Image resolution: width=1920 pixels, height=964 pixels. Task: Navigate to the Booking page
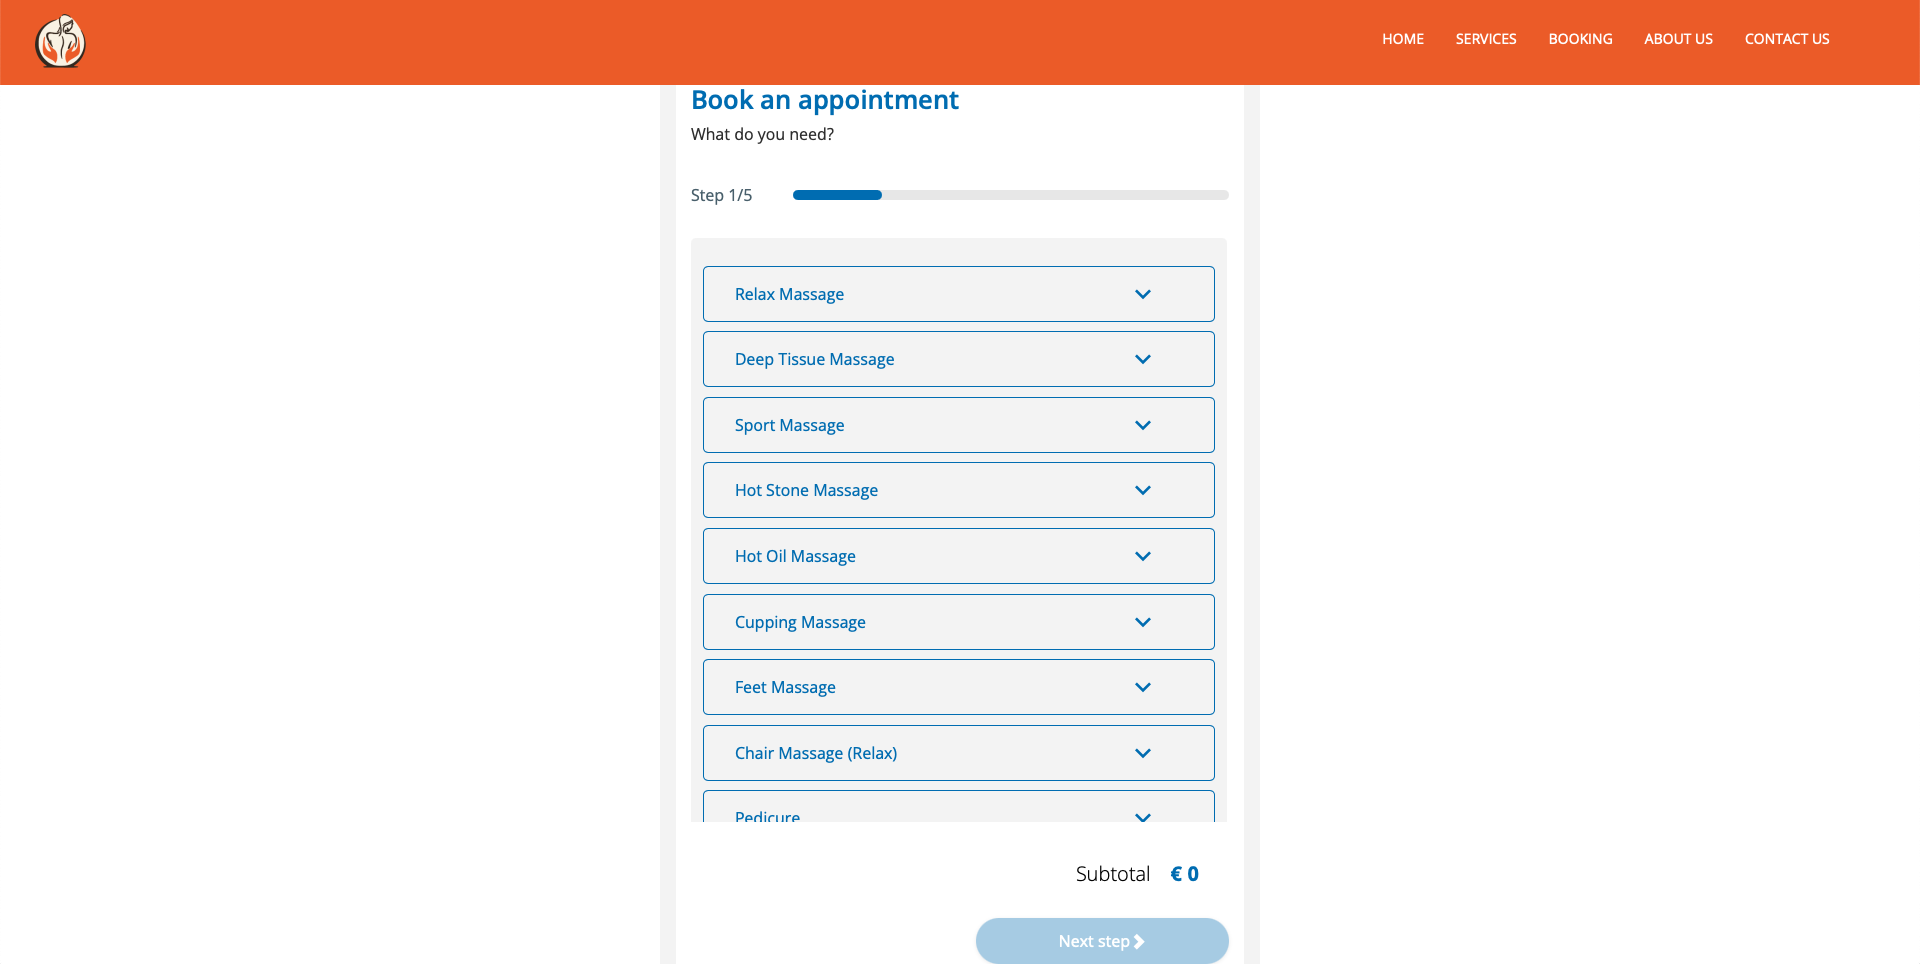coord(1580,39)
